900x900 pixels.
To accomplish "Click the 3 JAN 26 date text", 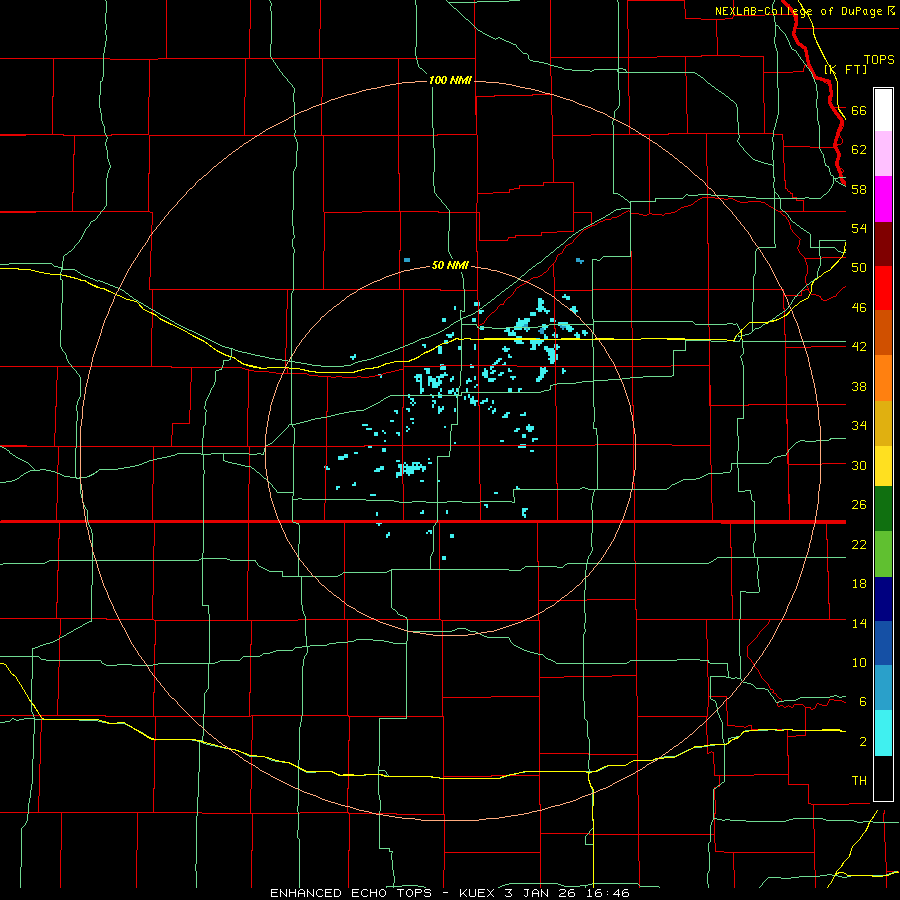I will [541, 893].
